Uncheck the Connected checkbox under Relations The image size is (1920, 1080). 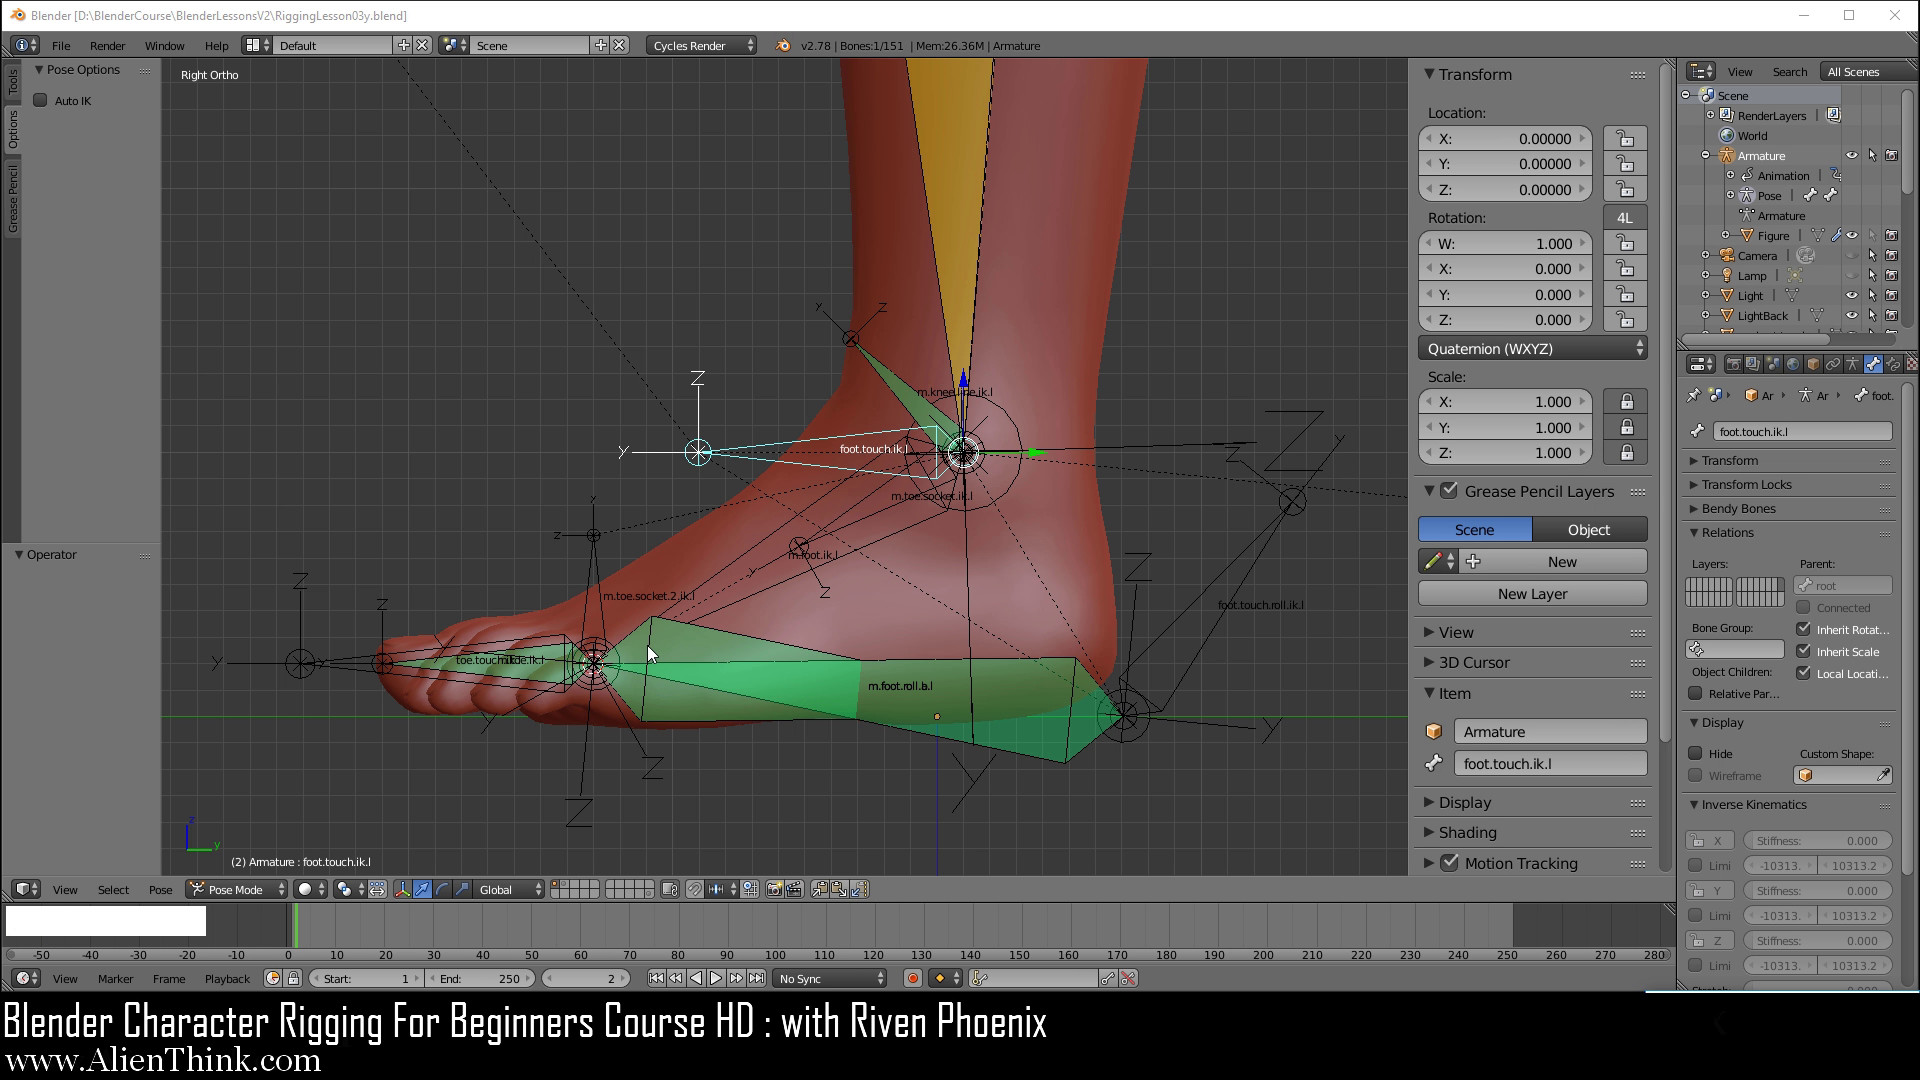[1804, 607]
